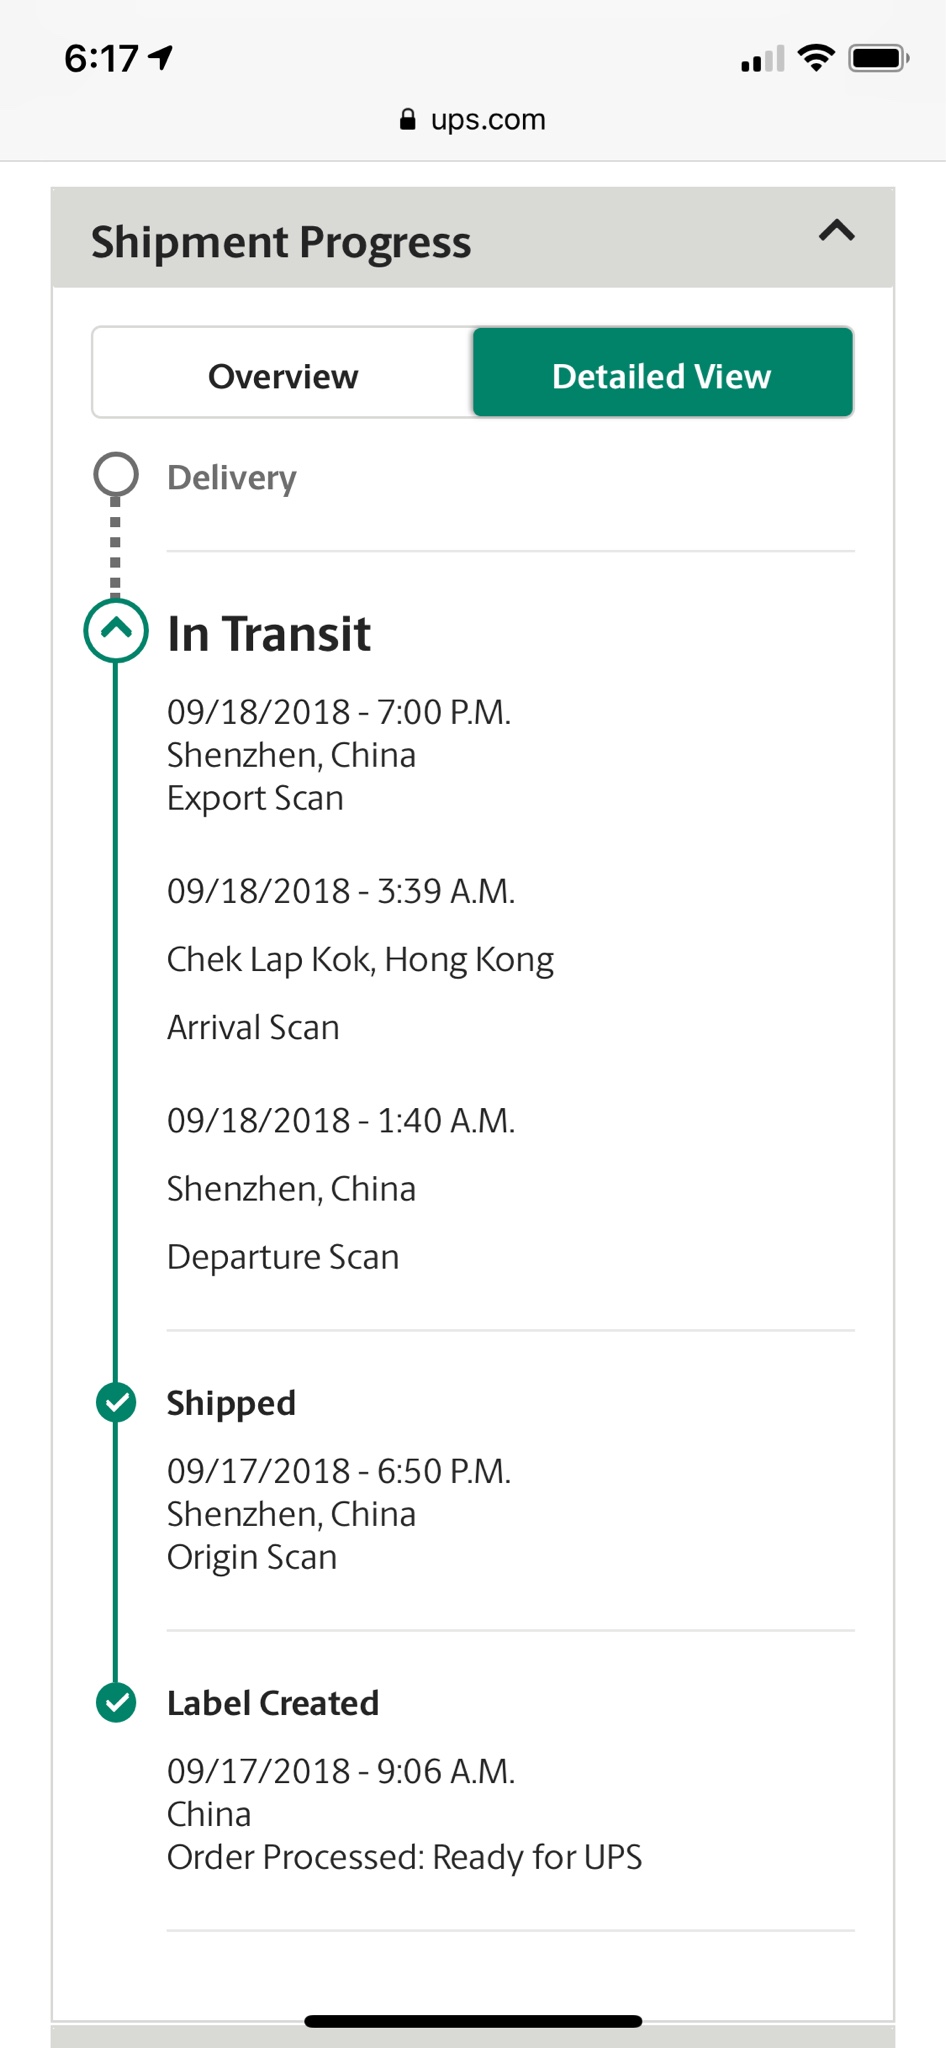Collapse the Shipment Progress section chevron

[x=836, y=233]
